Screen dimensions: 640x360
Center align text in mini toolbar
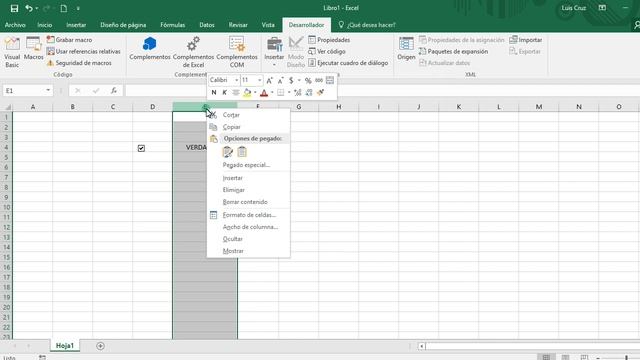[236, 93]
